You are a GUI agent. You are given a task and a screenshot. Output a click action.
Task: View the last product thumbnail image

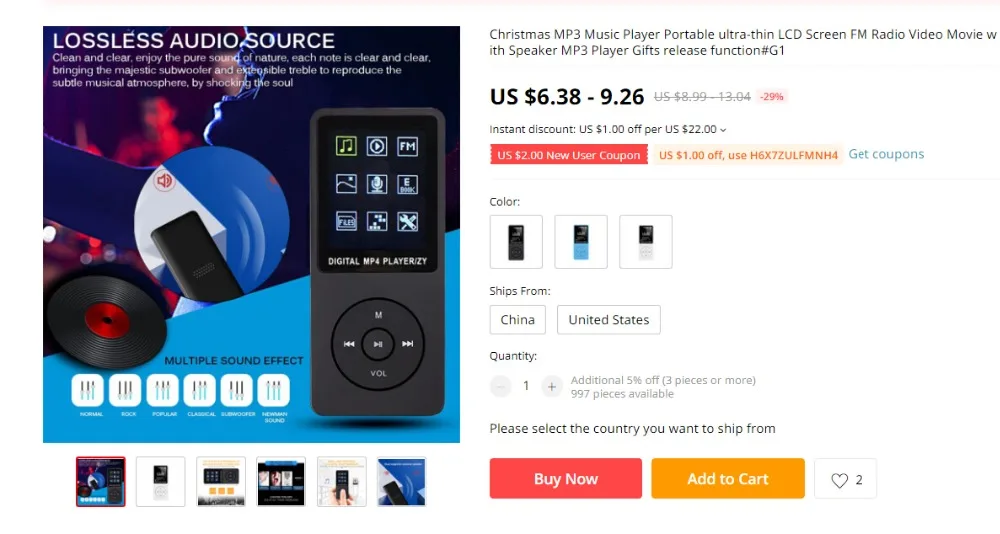401,482
